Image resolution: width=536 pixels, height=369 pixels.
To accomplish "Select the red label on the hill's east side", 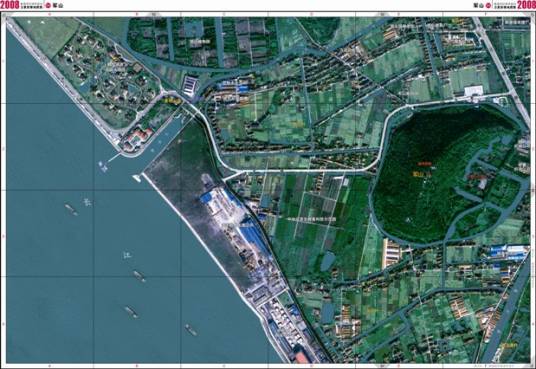I will (476, 176).
